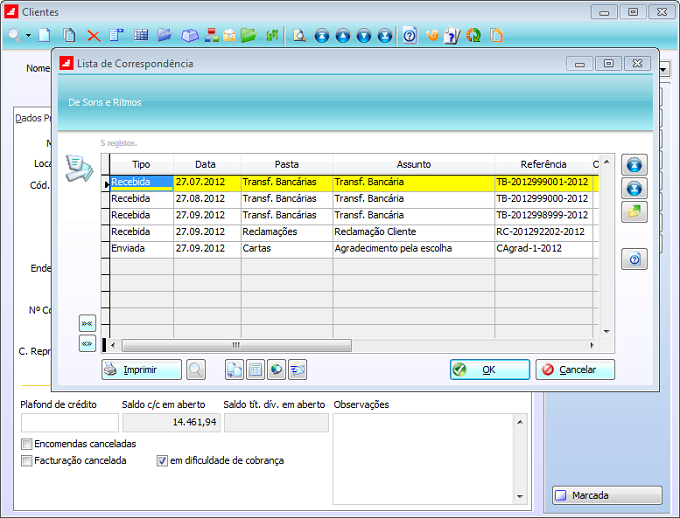Viewport: 680px width, 518px height.
Task: Sort by the Data column header
Action: 207,164
